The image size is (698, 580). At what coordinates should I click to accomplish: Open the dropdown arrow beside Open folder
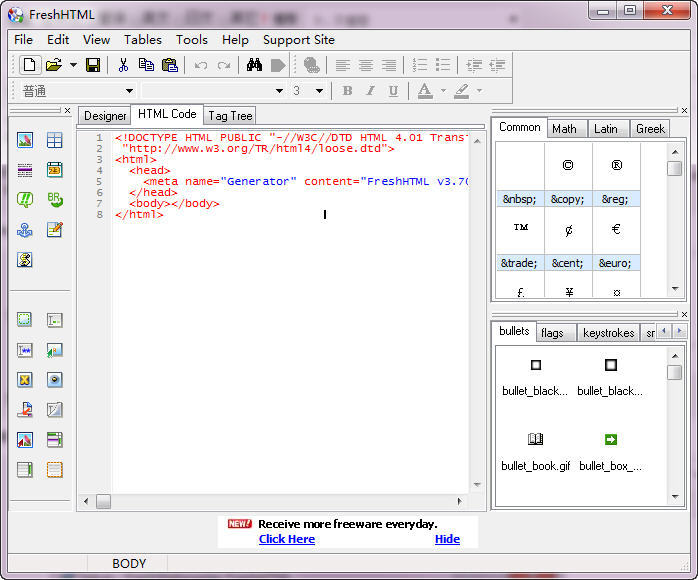coord(73,65)
